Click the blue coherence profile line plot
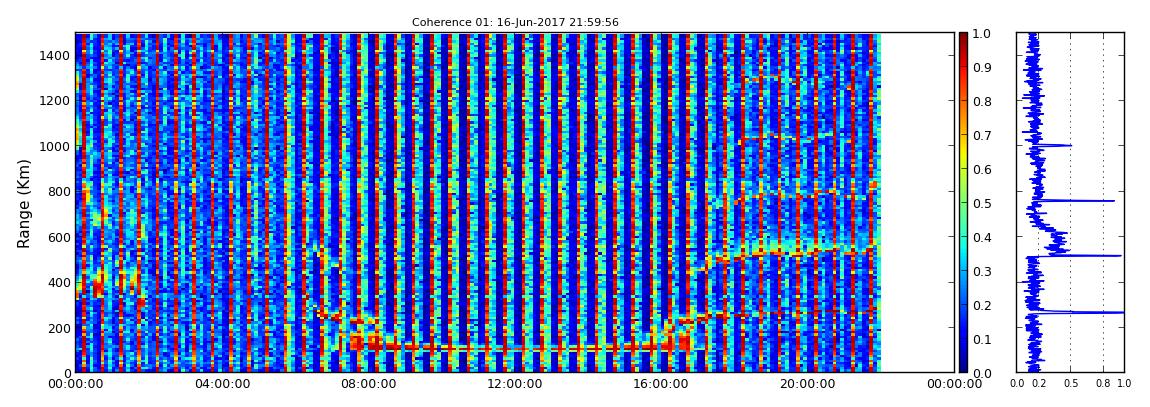This screenshot has height=407, width=1150. coord(1070,202)
